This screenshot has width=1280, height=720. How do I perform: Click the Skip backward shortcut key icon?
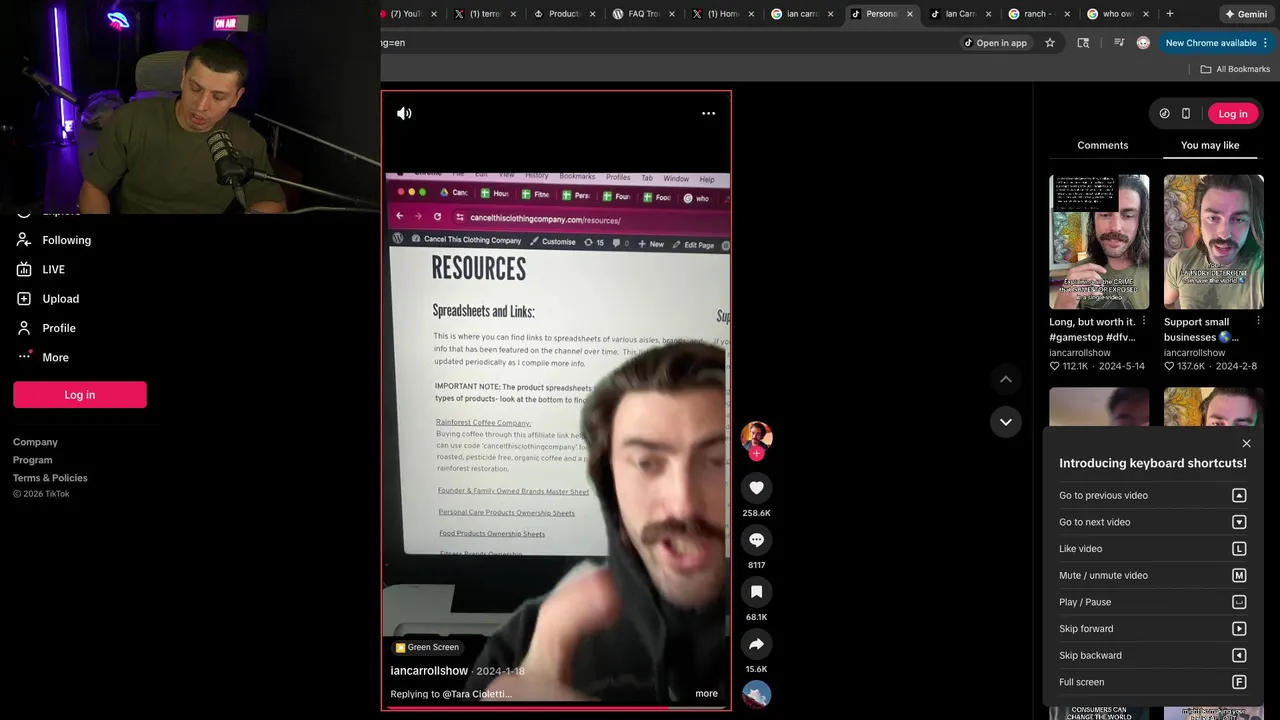coord(1239,655)
